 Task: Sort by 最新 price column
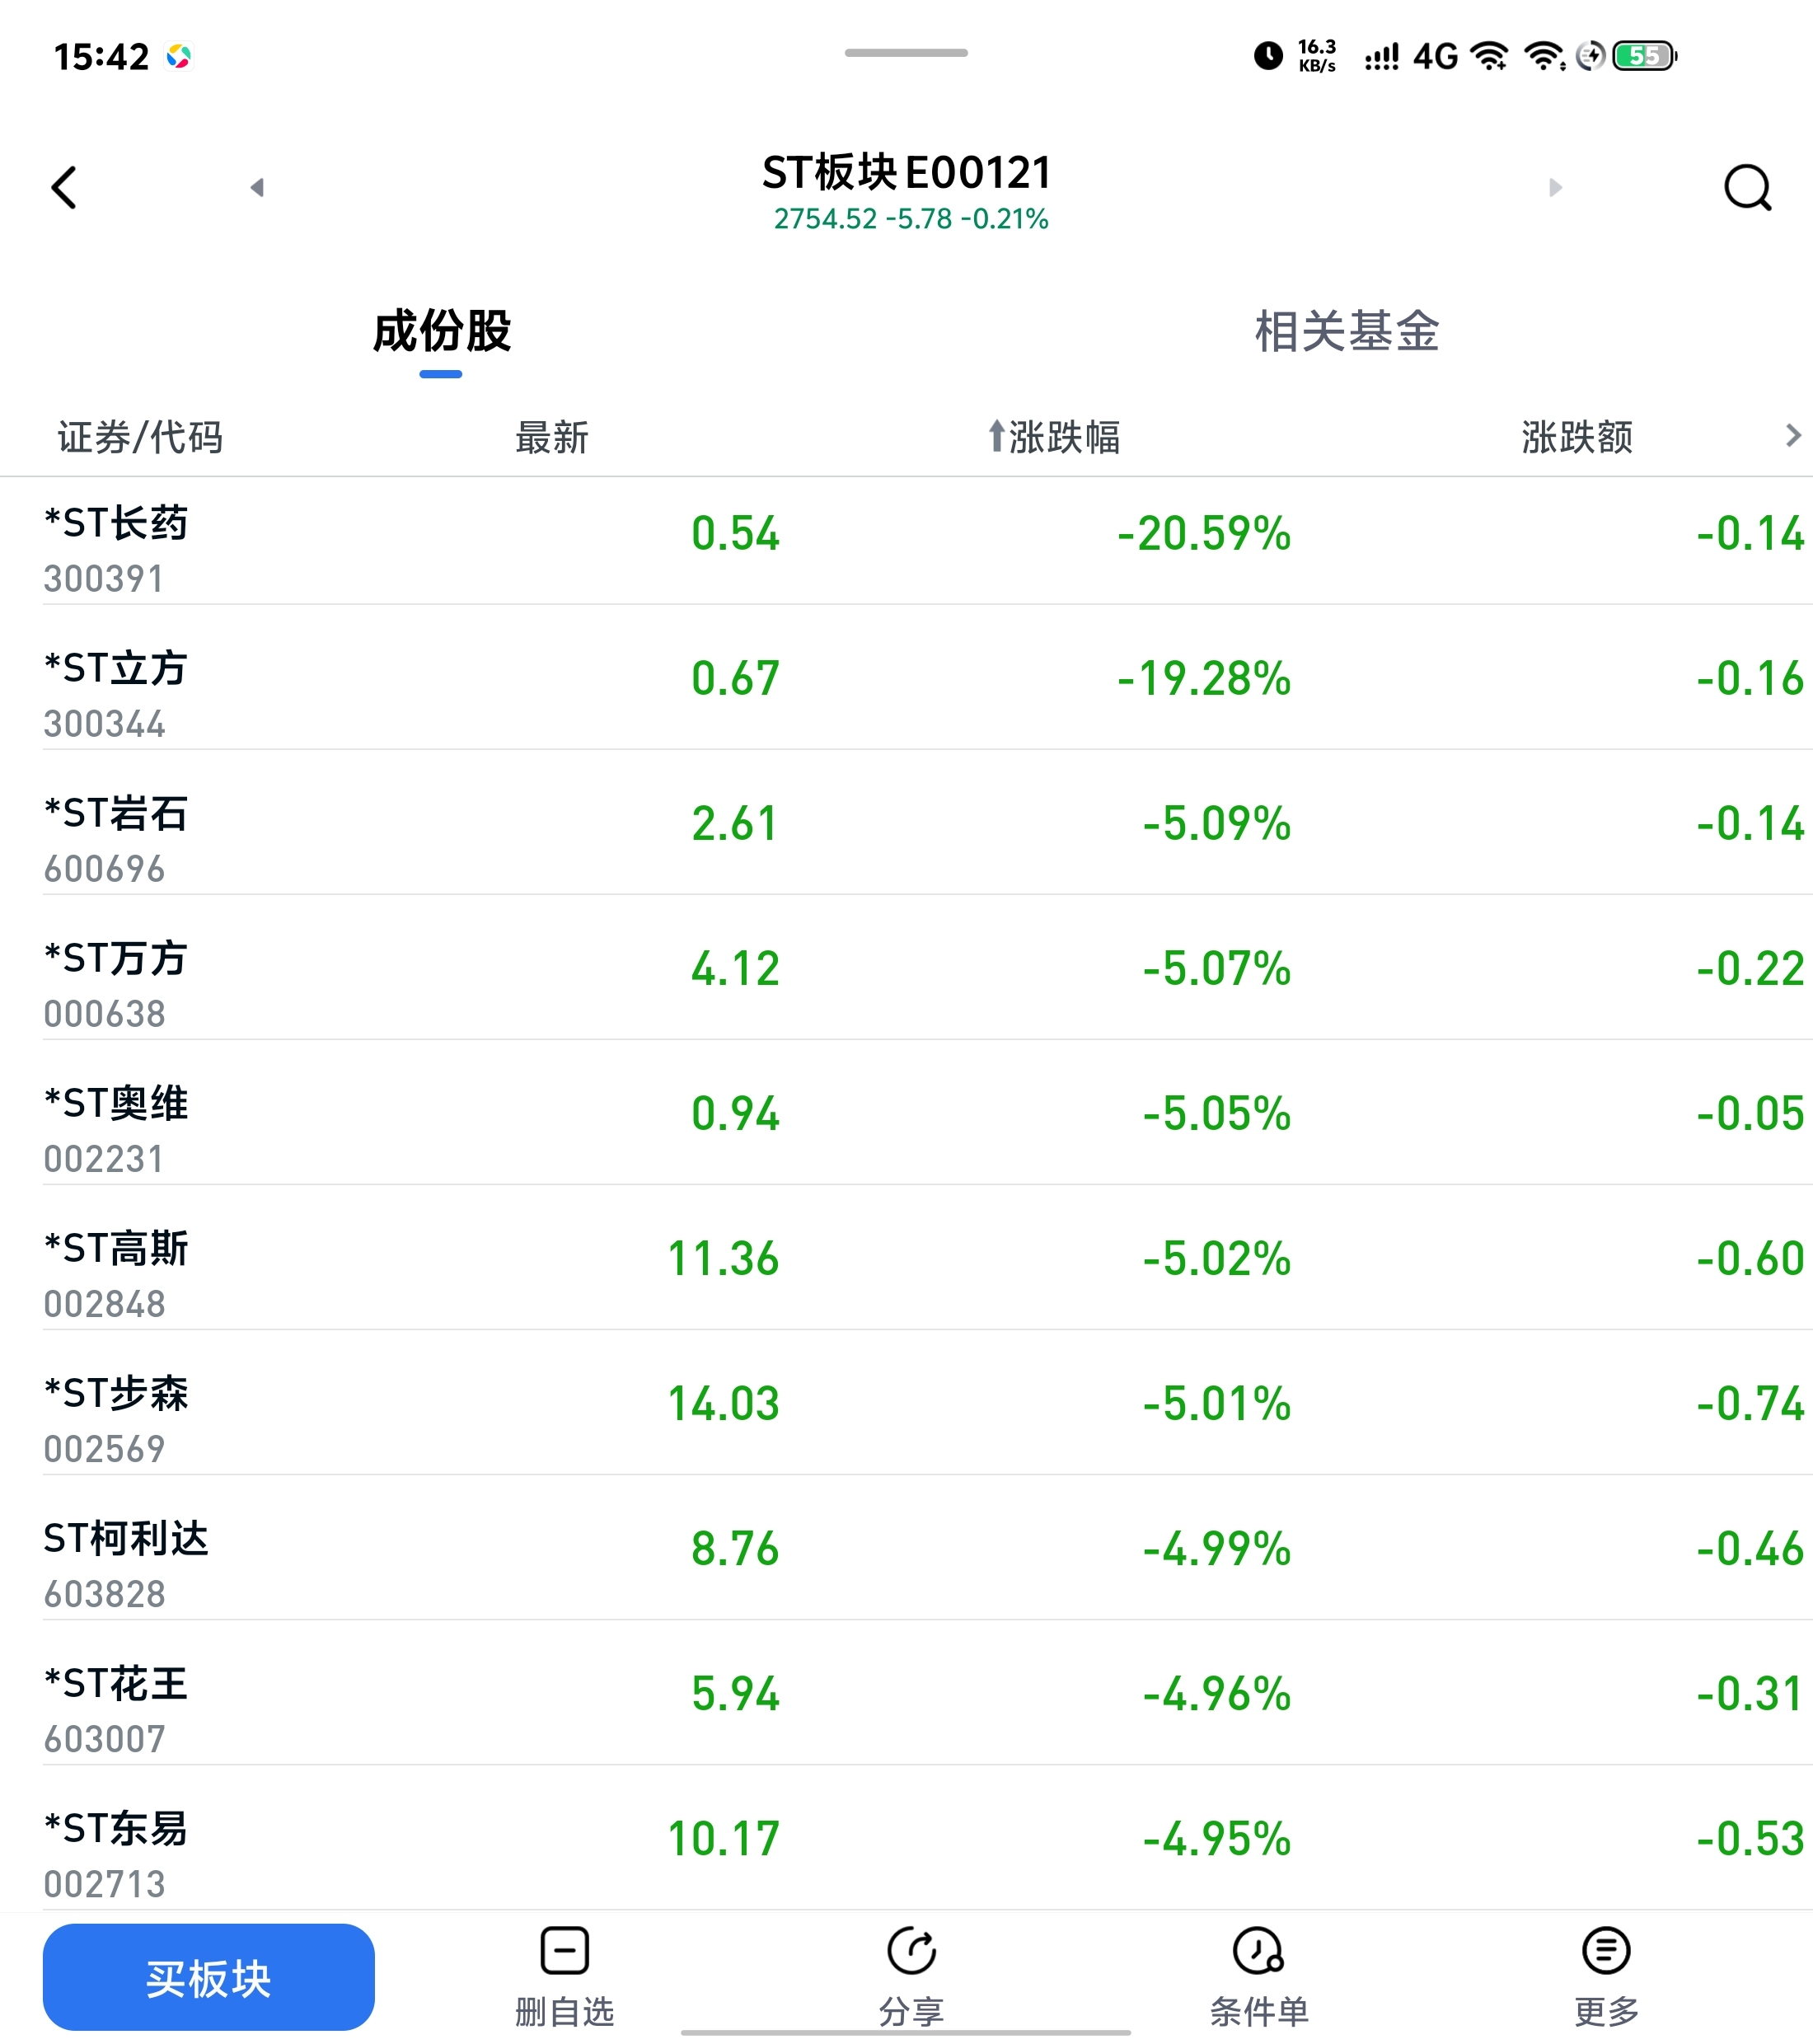coord(552,437)
